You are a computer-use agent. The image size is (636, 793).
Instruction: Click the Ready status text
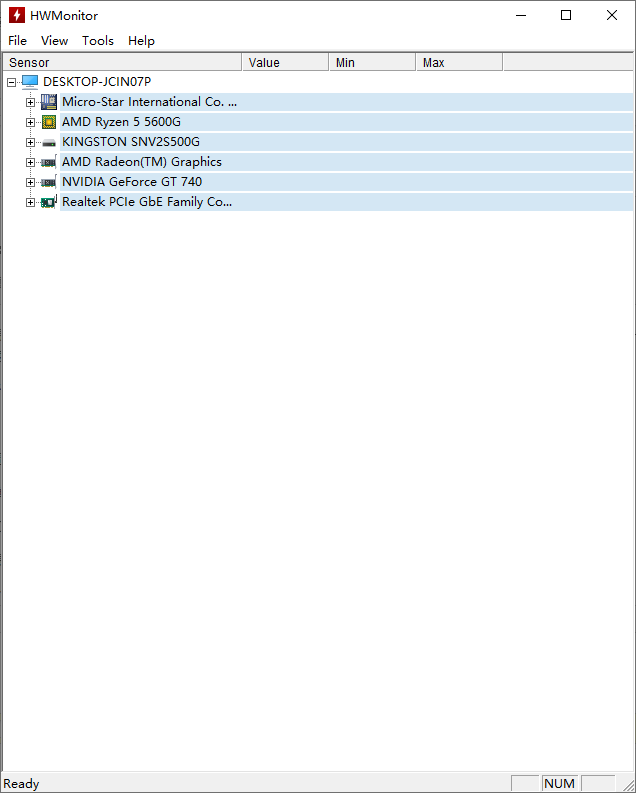pos(21,783)
